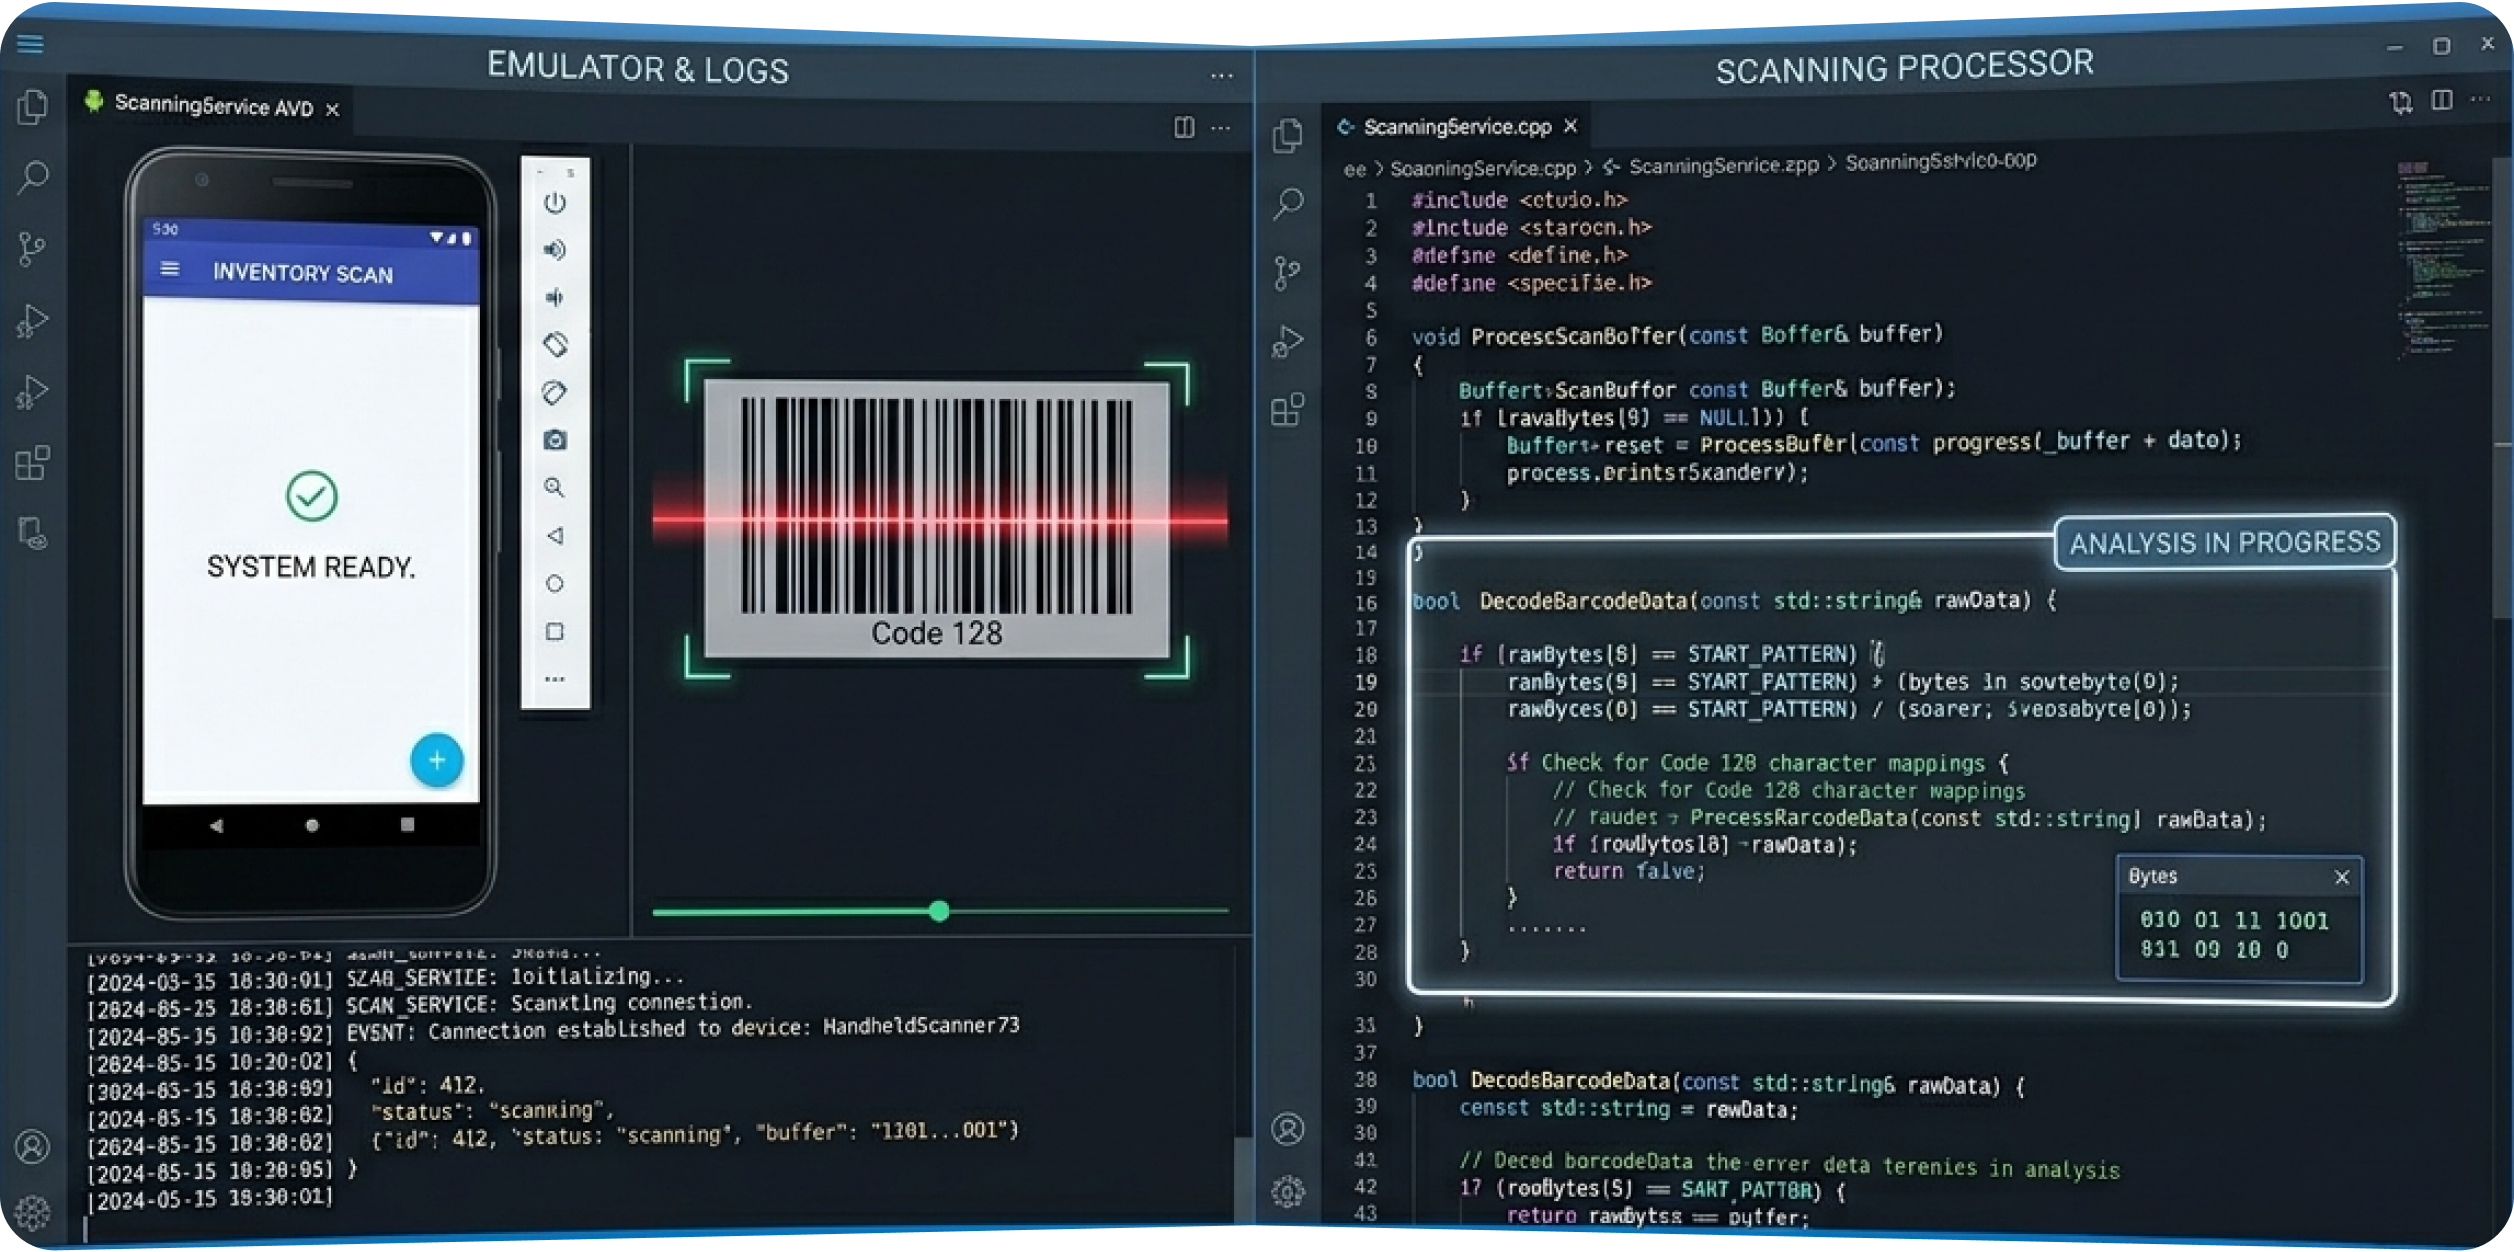Image resolution: width=2514 pixels, height=1252 pixels.
Task: Close the Bytes popup
Action: click(2342, 877)
